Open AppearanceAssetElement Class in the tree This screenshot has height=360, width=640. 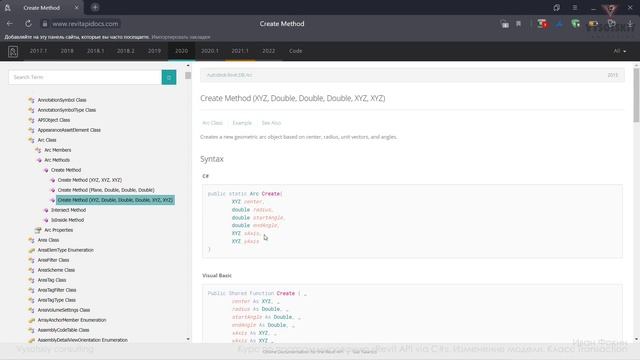pos(69,130)
